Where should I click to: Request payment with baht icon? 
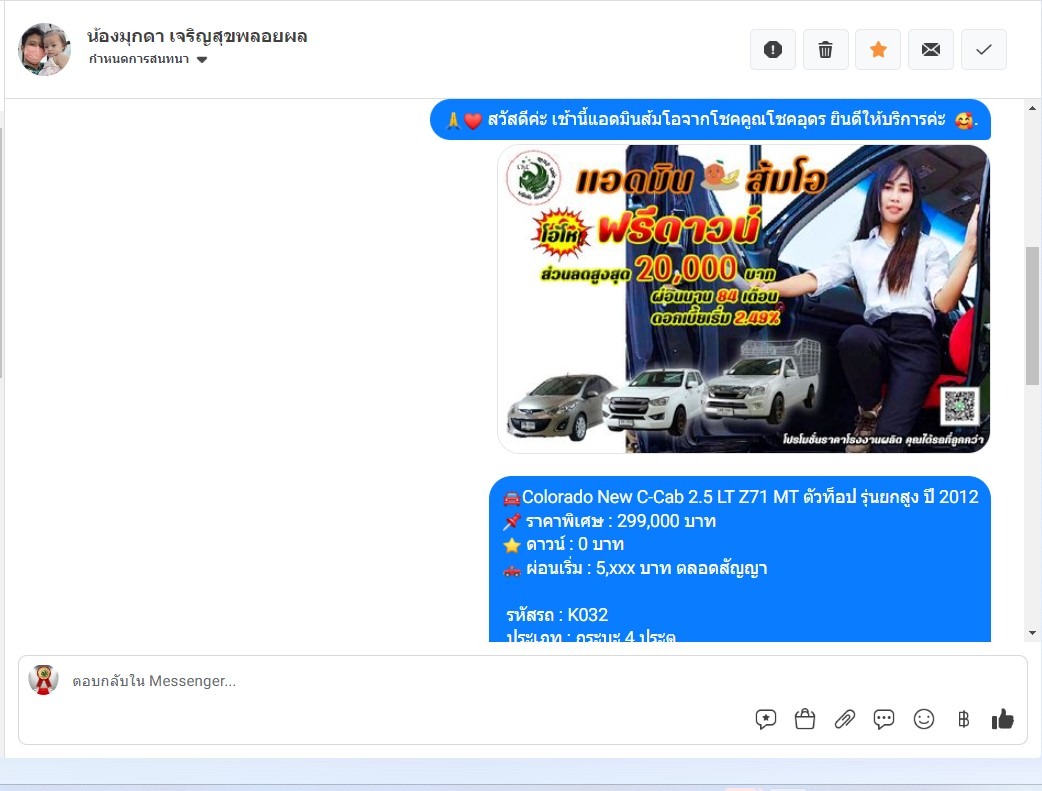964,719
